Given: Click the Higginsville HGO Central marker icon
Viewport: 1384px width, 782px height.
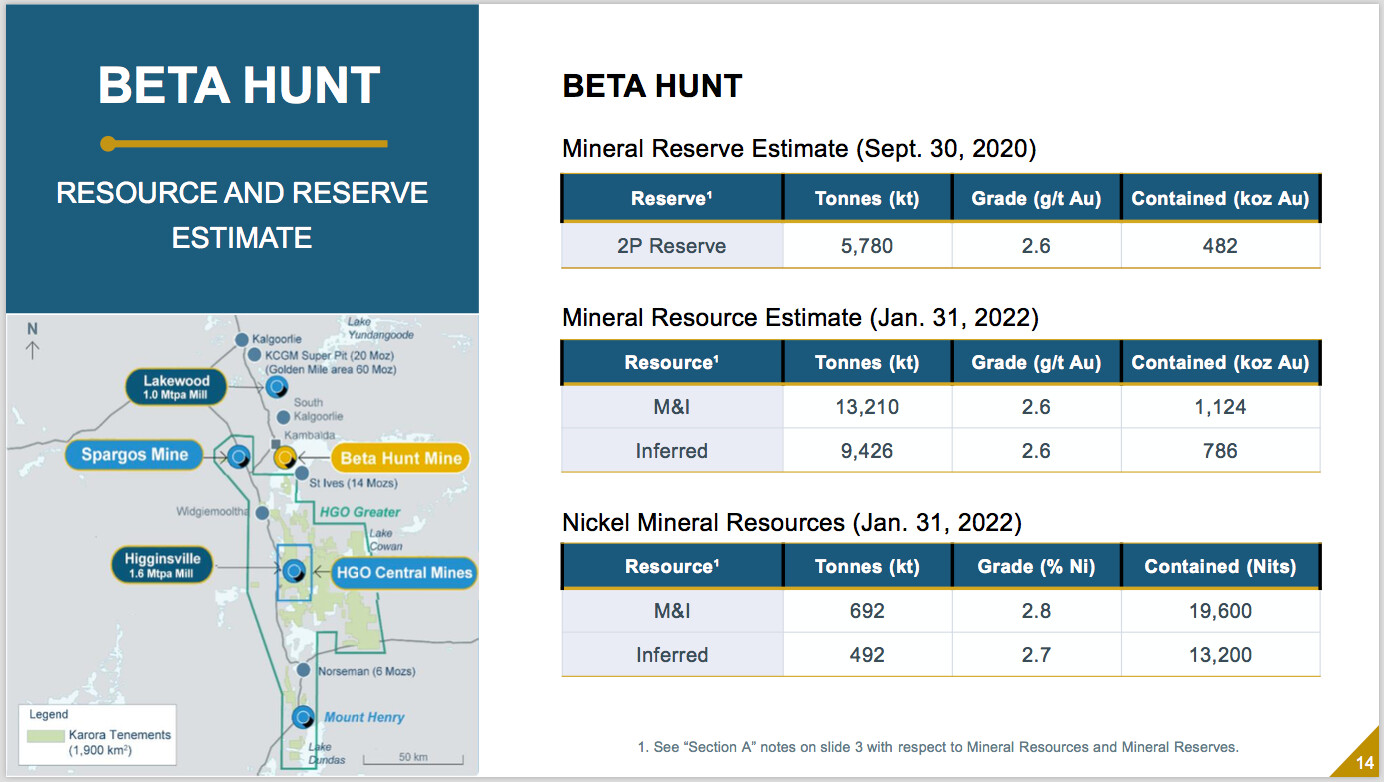Looking at the screenshot, I should (294, 572).
